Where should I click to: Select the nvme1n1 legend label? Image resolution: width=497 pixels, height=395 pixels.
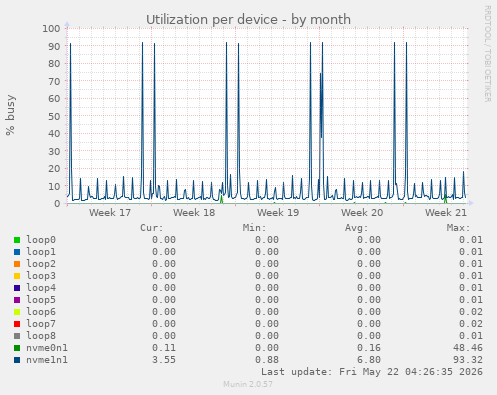(x=47, y=360)
